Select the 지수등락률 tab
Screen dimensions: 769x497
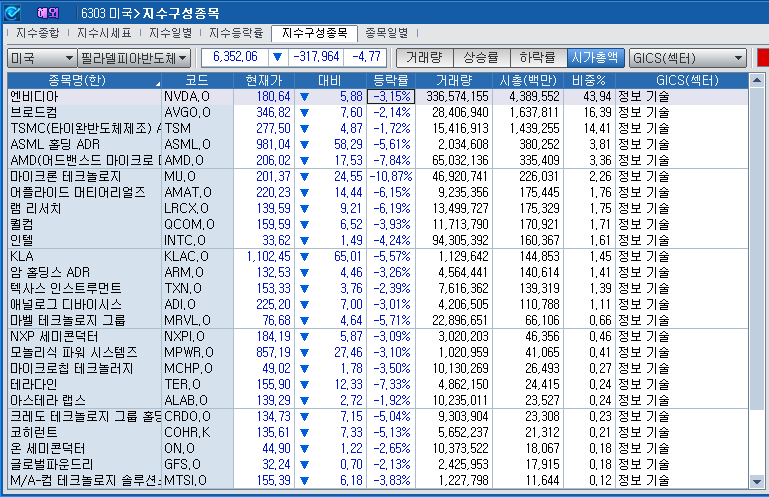[236, 33]
